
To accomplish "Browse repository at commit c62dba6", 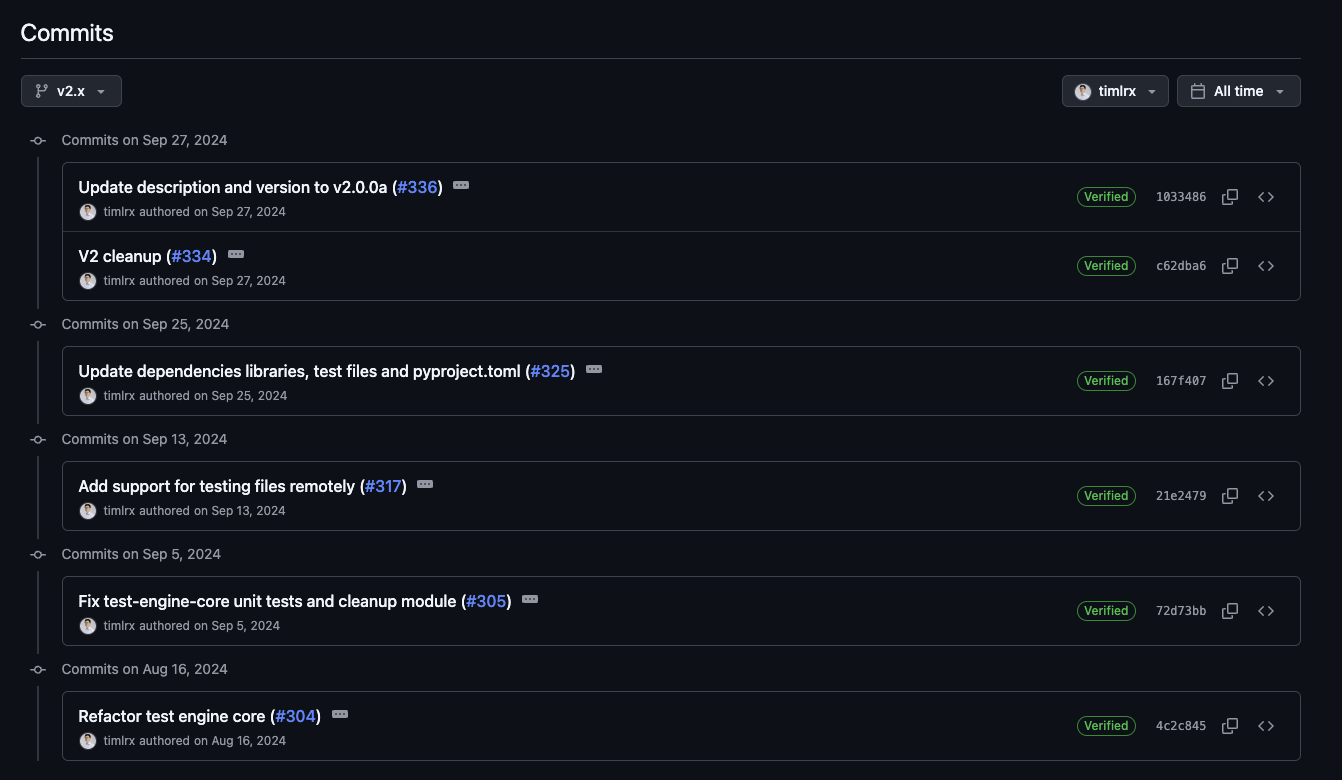I will tap(1266, 266).
